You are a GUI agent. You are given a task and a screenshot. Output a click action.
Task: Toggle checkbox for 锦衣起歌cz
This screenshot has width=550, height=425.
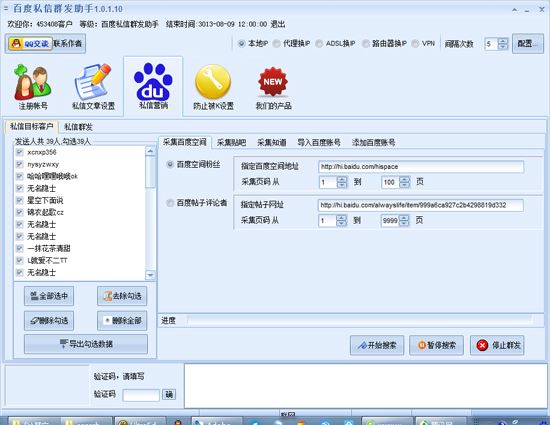click(20, 212)
